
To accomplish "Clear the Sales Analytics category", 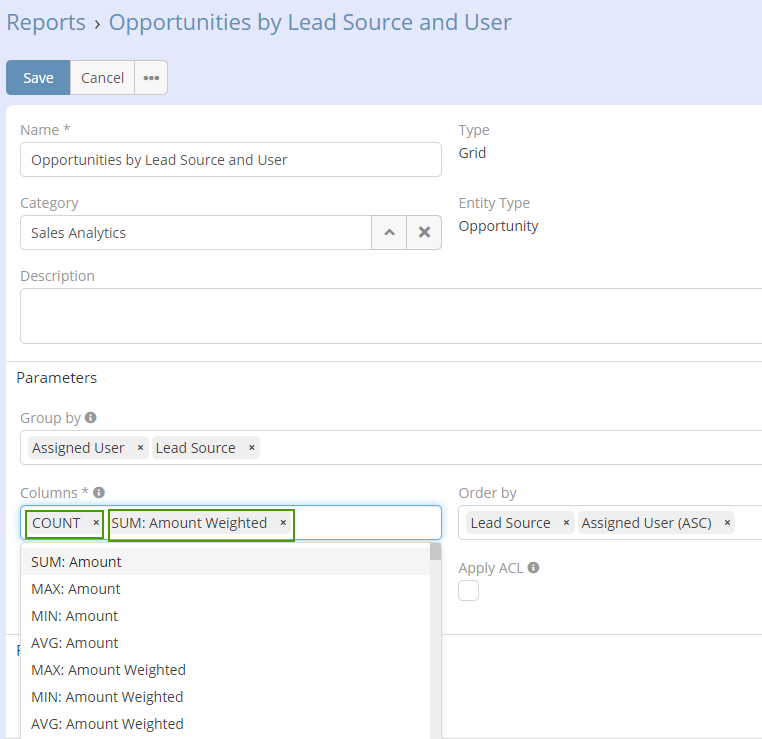I will (424, 233).
